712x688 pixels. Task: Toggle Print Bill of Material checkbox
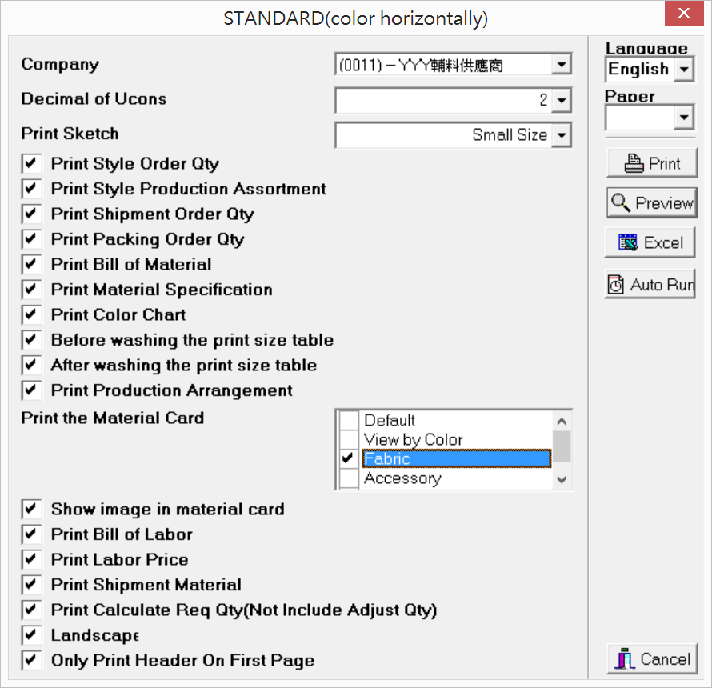(32, 265)
